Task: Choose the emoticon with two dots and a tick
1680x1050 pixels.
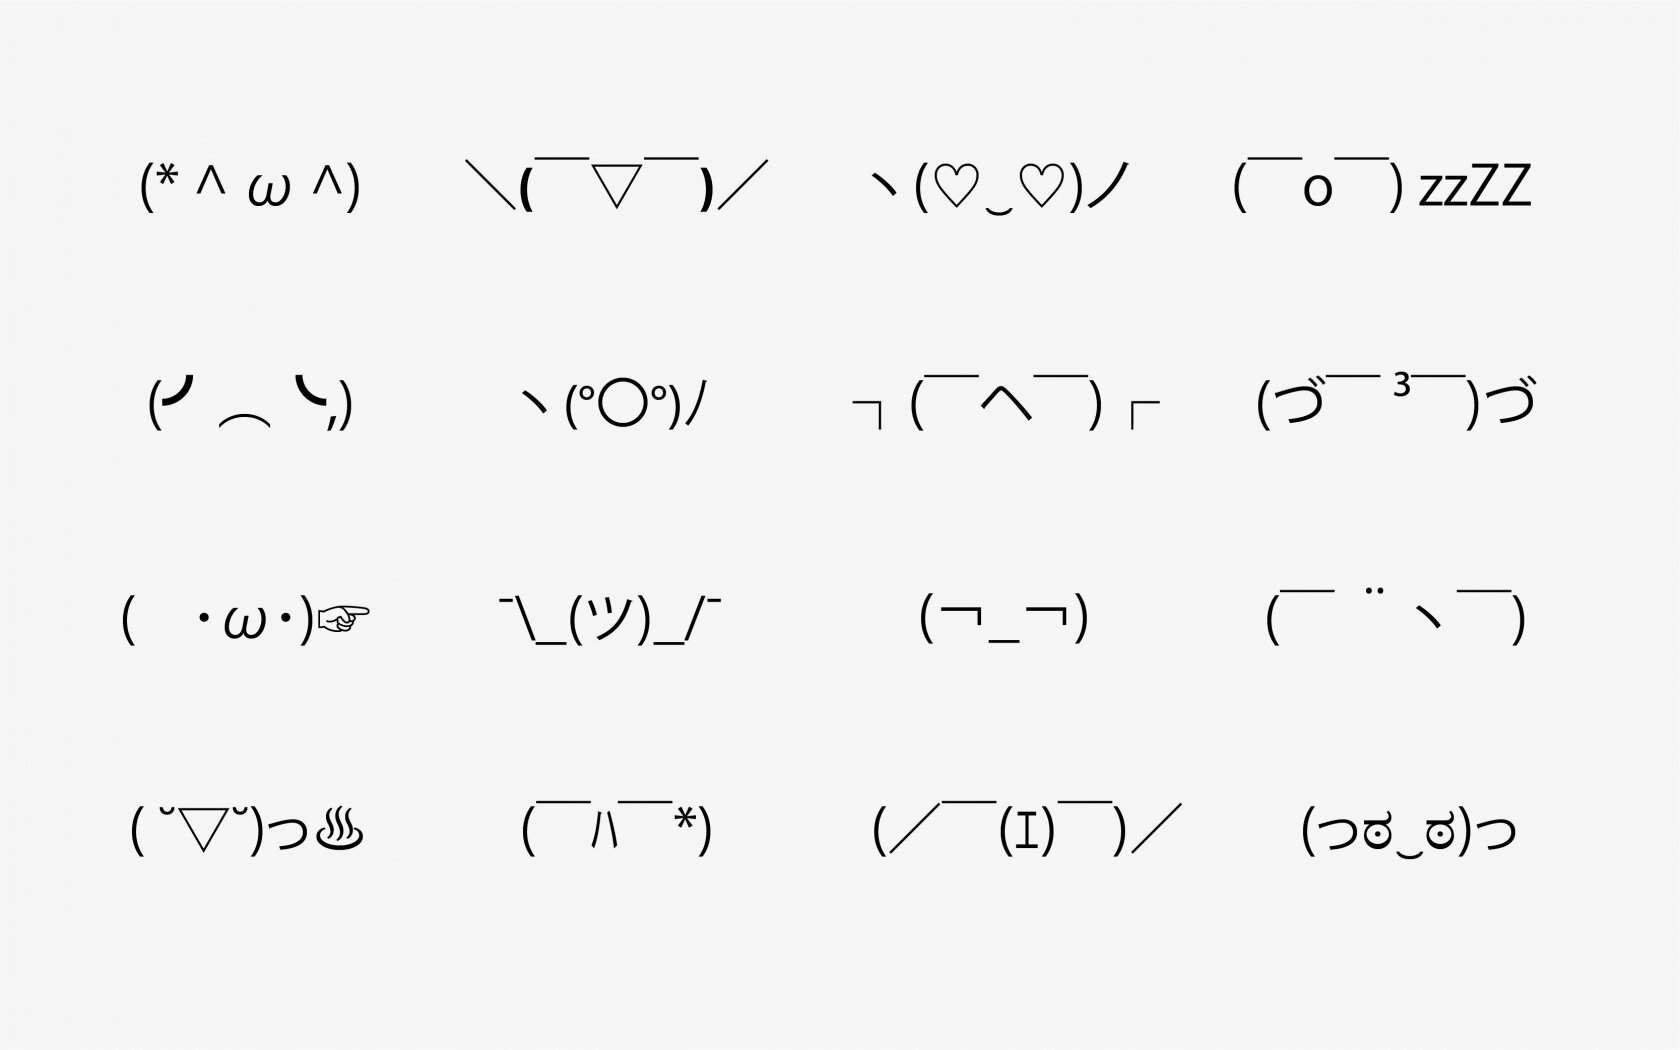Action: point(1396,617)
